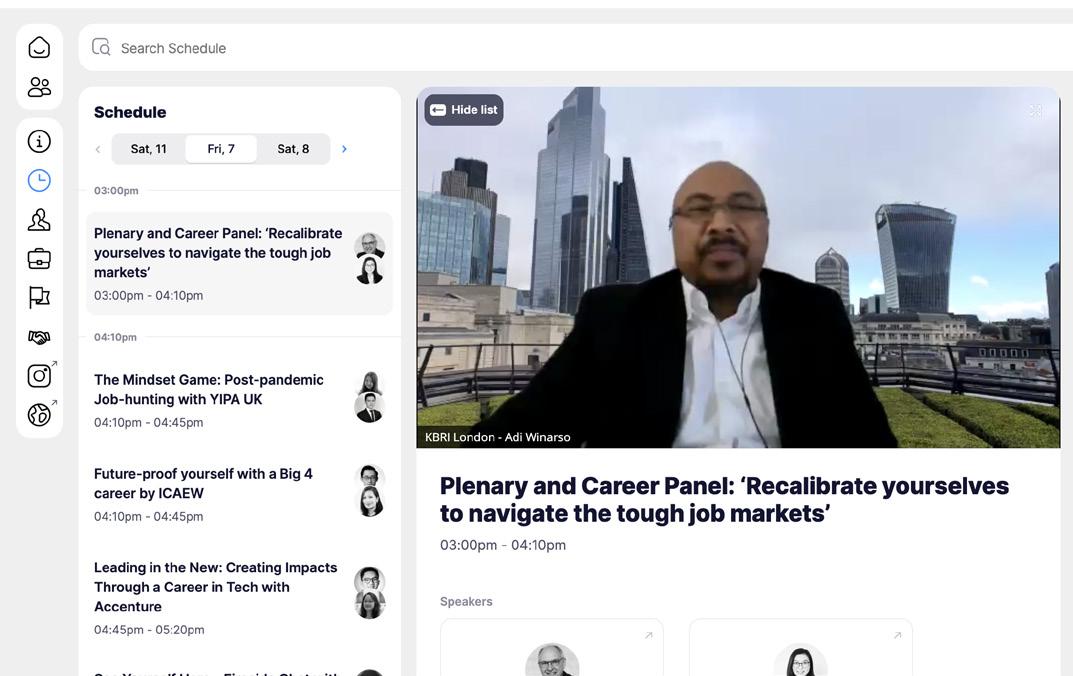
Task: Open the Instagram external link icon
Action: click(x=40, y=375)
